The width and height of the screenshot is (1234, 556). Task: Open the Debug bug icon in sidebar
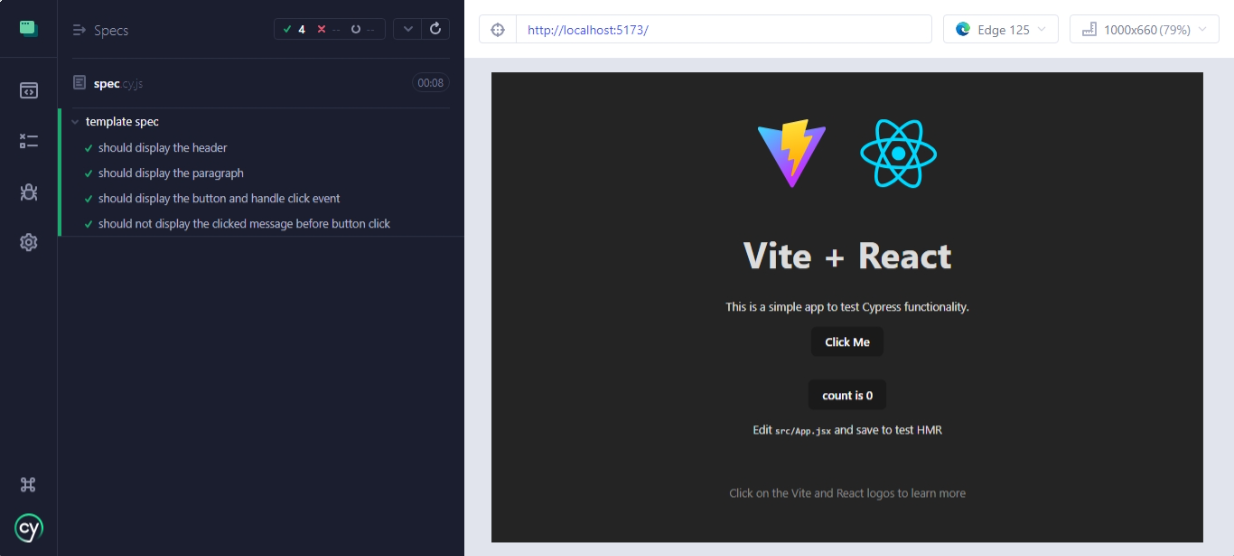coord(28,192)
